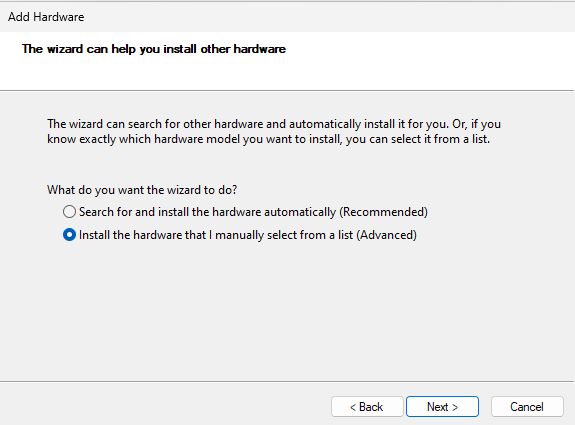Click the descriptive paragraph about searching hardware
575x425 pixels.
[x=274, y=131]
